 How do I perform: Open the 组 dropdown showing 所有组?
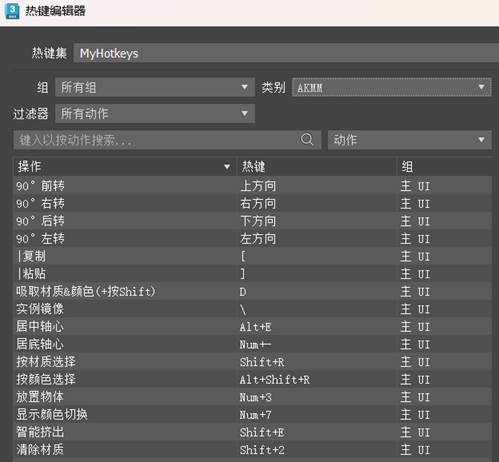click(x=155, y=87)
